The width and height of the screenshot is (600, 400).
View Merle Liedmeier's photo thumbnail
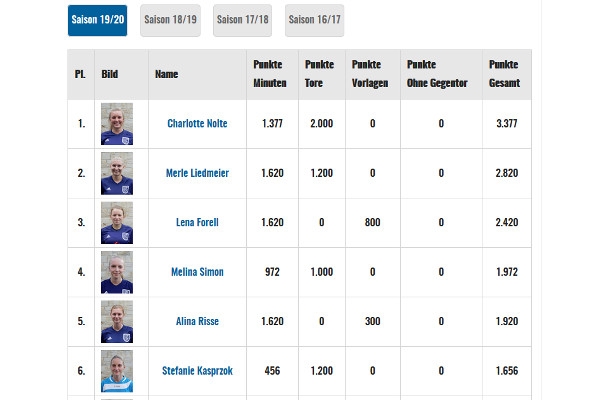coord(117,173)
